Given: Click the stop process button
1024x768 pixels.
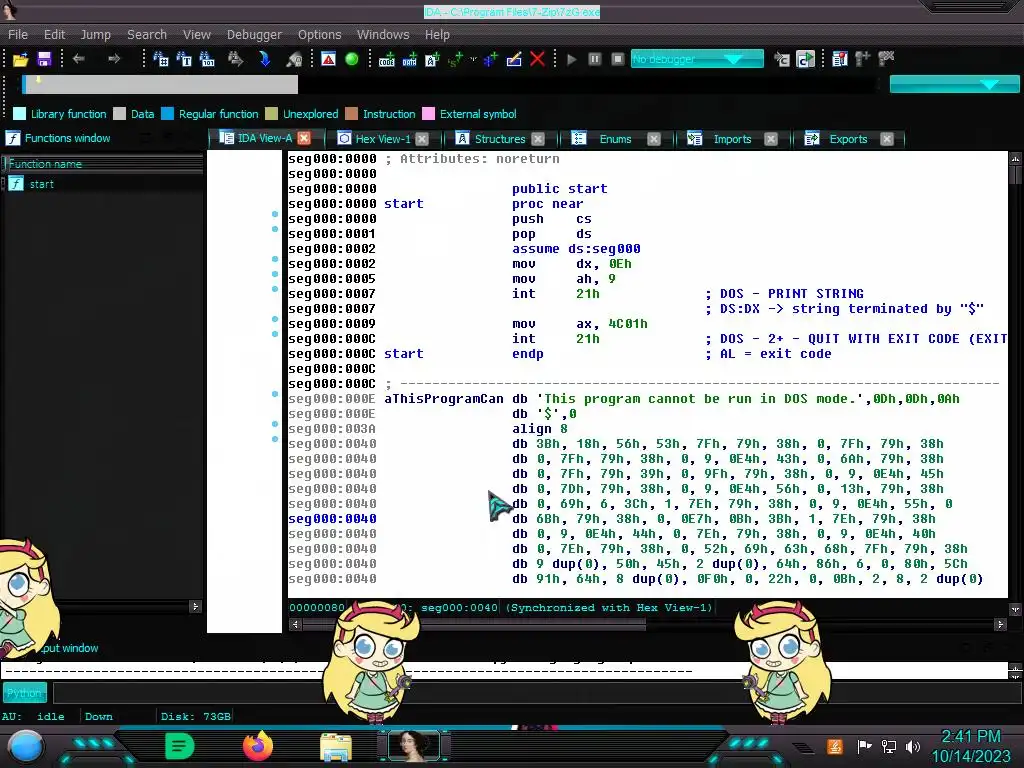Looking at the screenshot, I should point(618,59).
